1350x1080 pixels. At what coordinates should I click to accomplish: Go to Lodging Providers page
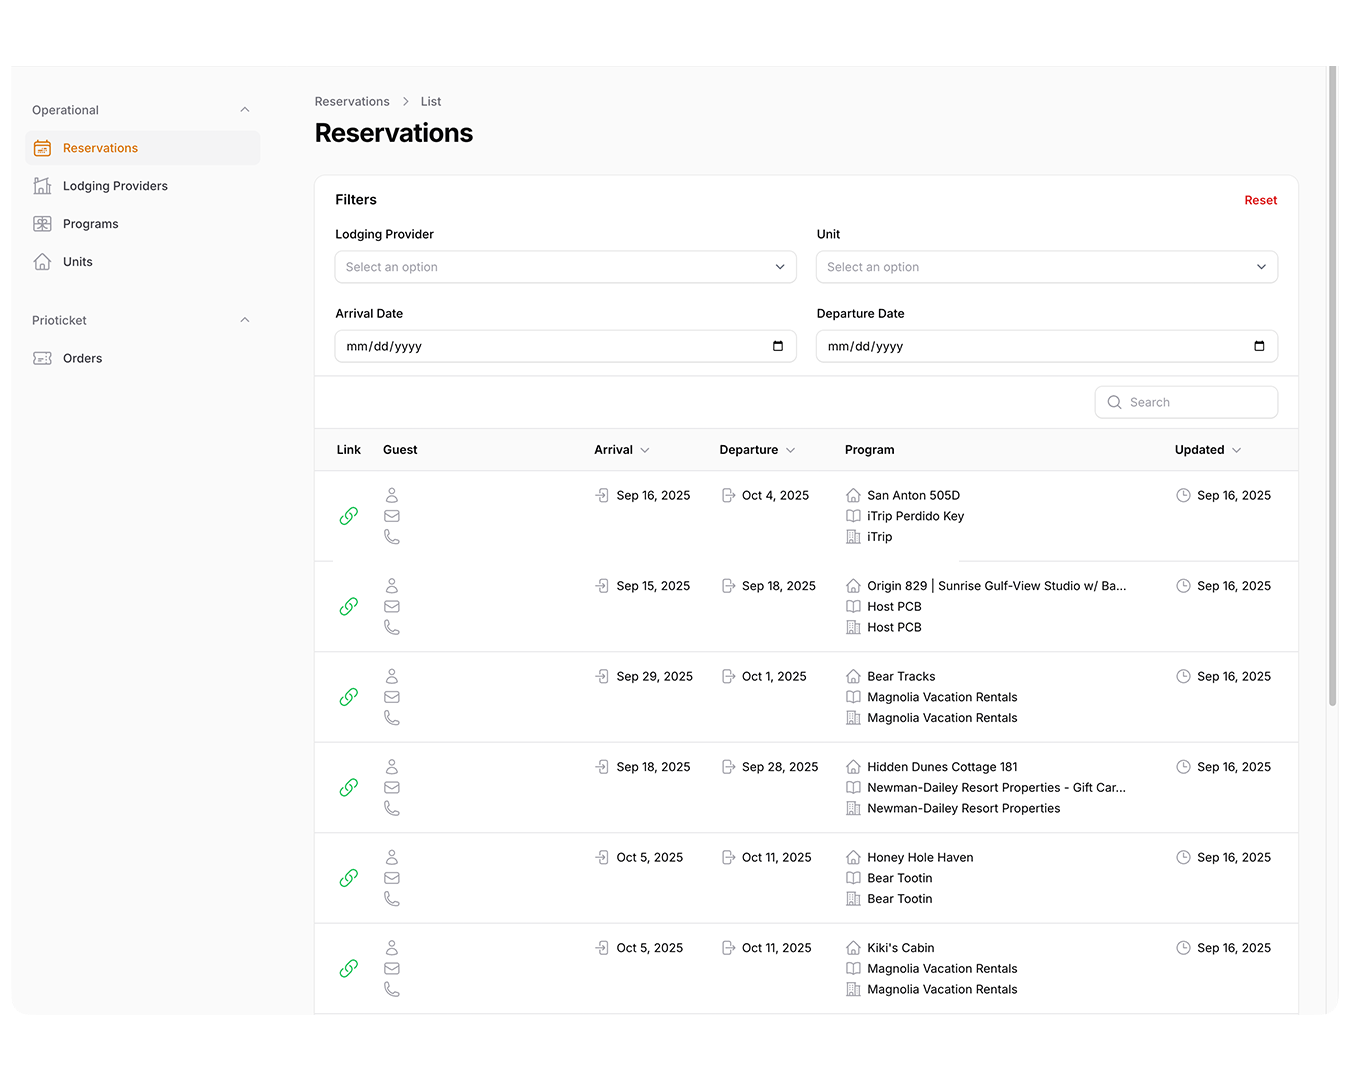coord(143,186)
